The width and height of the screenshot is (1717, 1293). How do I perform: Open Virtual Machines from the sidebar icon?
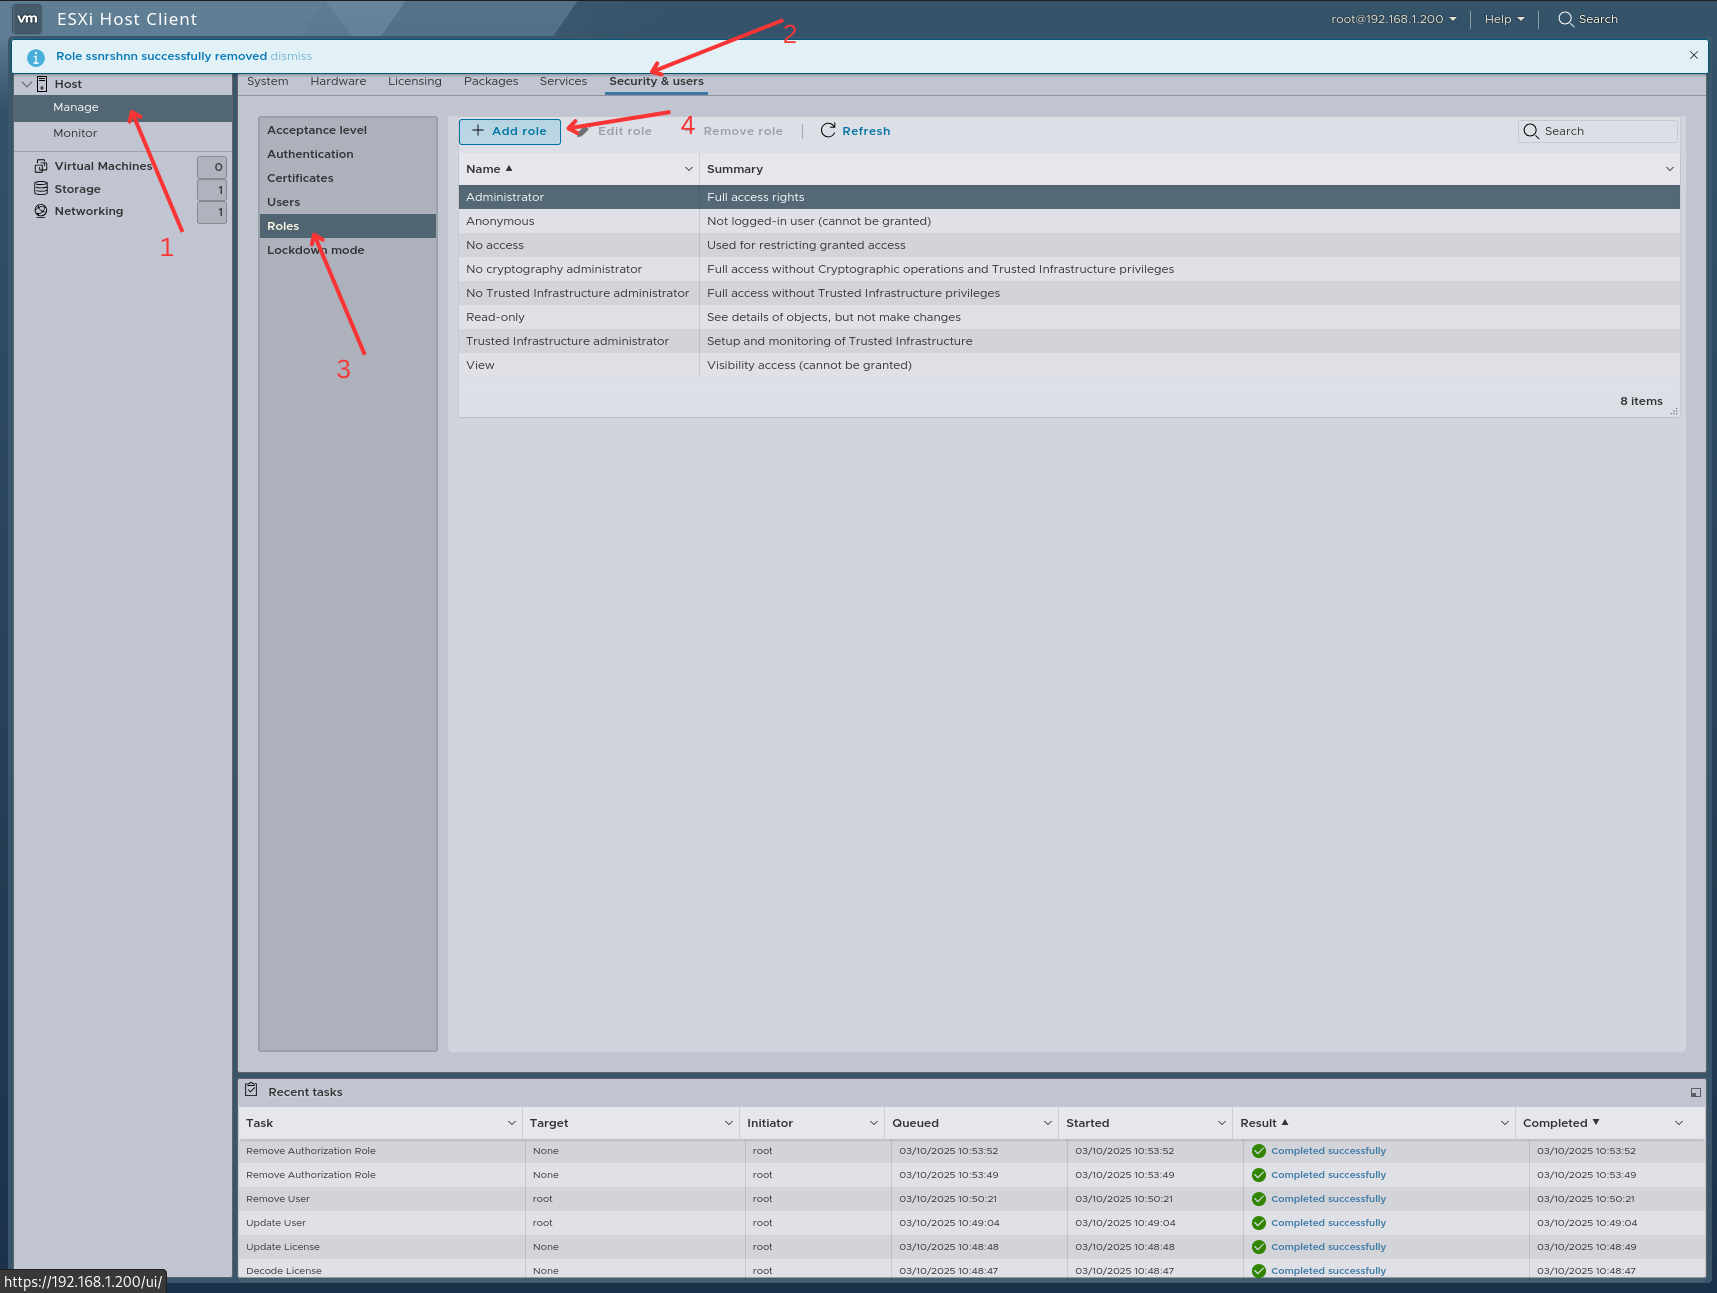click(40, 165)
